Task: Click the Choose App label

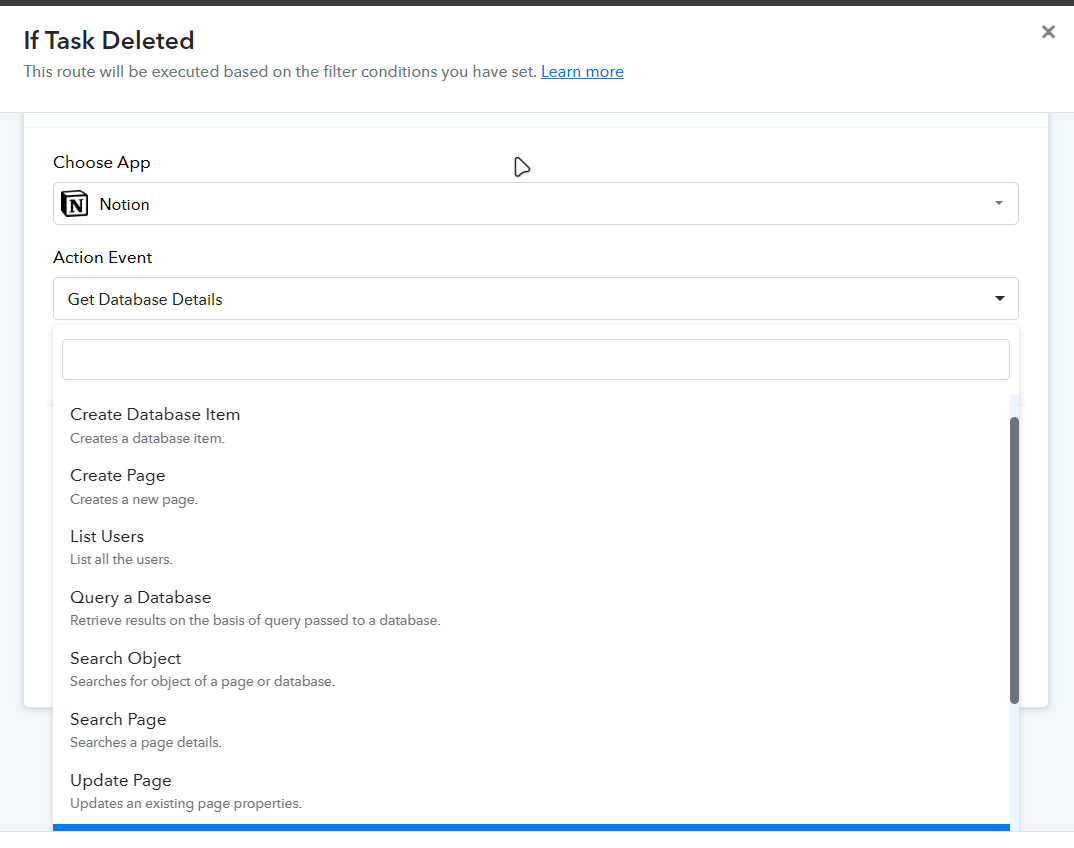Action: pyautogui.click(x=101, y=163)
